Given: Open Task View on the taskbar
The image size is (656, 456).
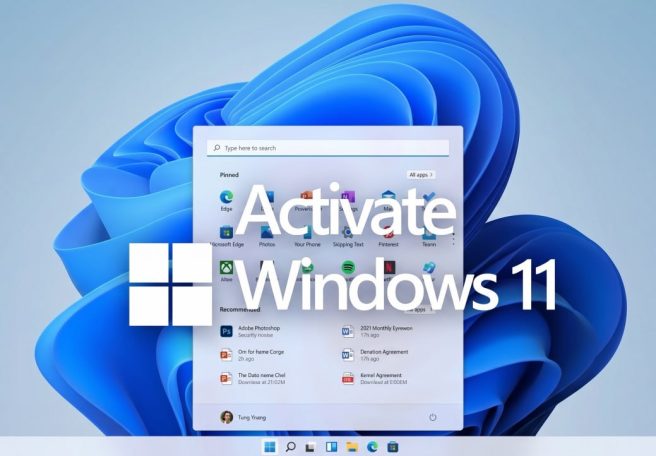Looking at the screenshot, I should (x=310, y=447).
